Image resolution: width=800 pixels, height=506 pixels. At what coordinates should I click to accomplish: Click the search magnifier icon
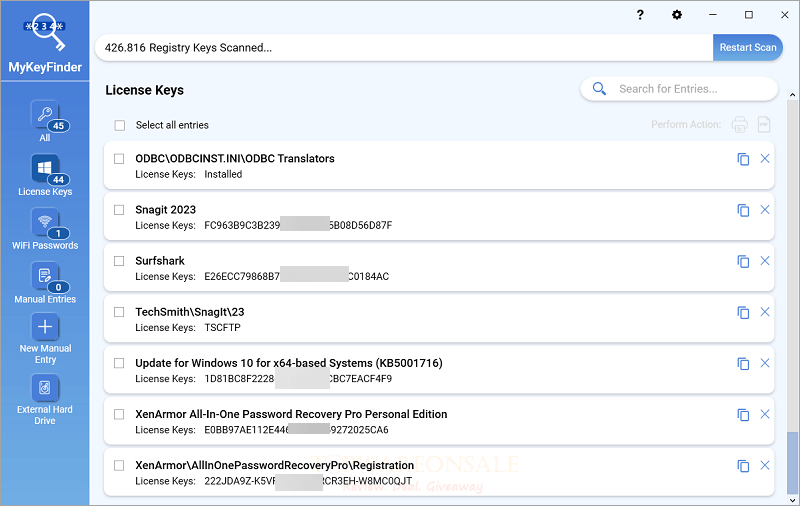[x=599, y=89]
